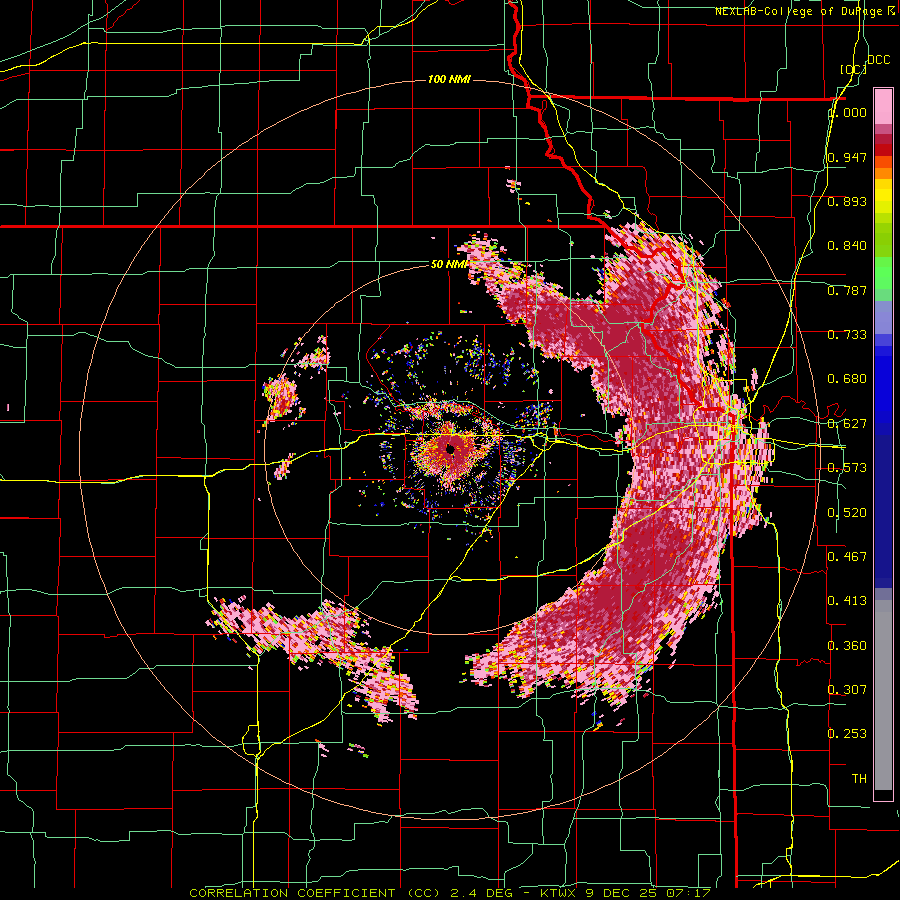
Task: Click the Correlation Coefficient caption at the bottom
Action: pyautogui.click(x=450, y=893)
